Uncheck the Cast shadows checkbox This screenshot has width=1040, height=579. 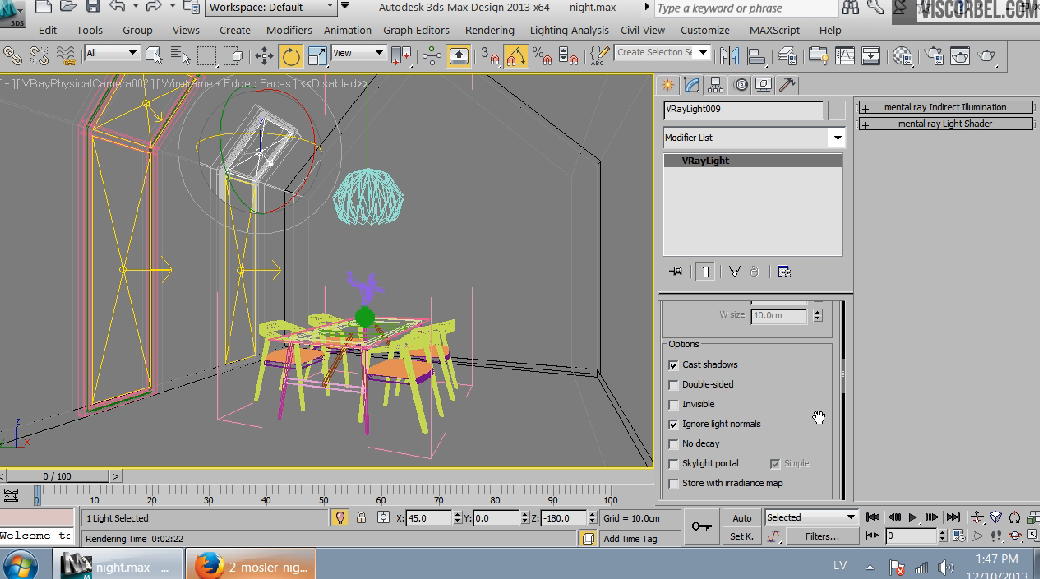(673, 365)
